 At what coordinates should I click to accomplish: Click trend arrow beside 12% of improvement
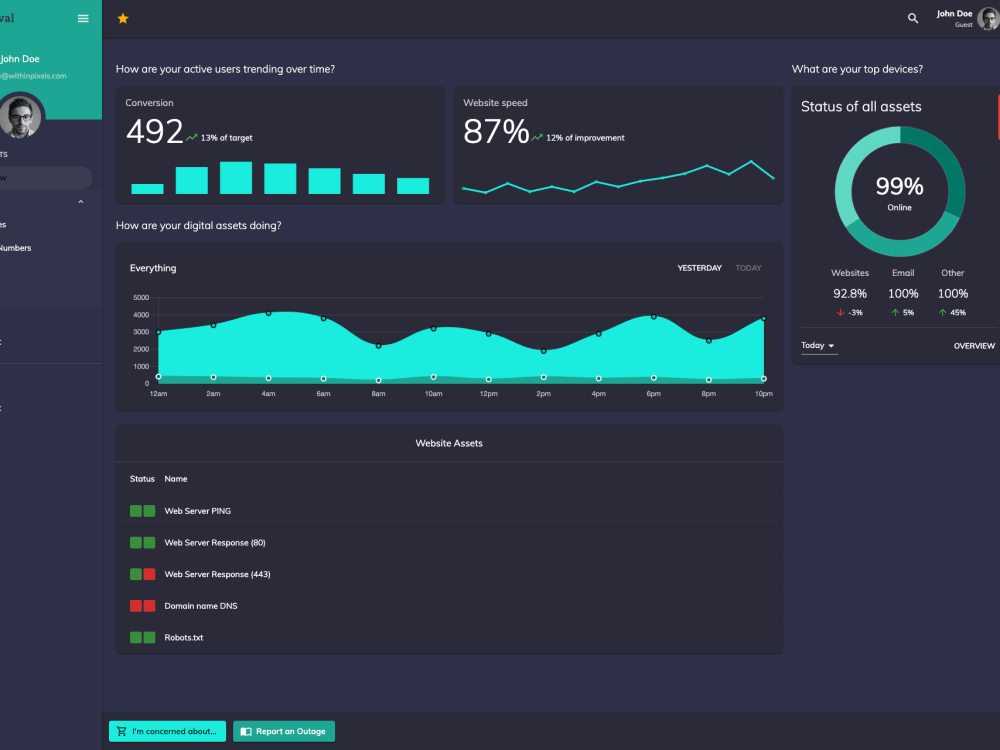537,137
